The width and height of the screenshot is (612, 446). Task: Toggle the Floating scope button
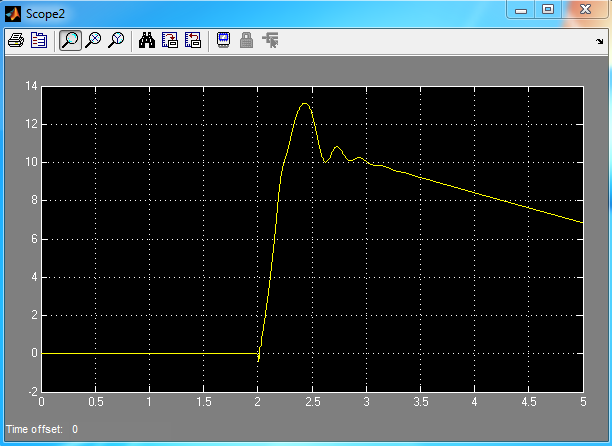tap(223, 41)
